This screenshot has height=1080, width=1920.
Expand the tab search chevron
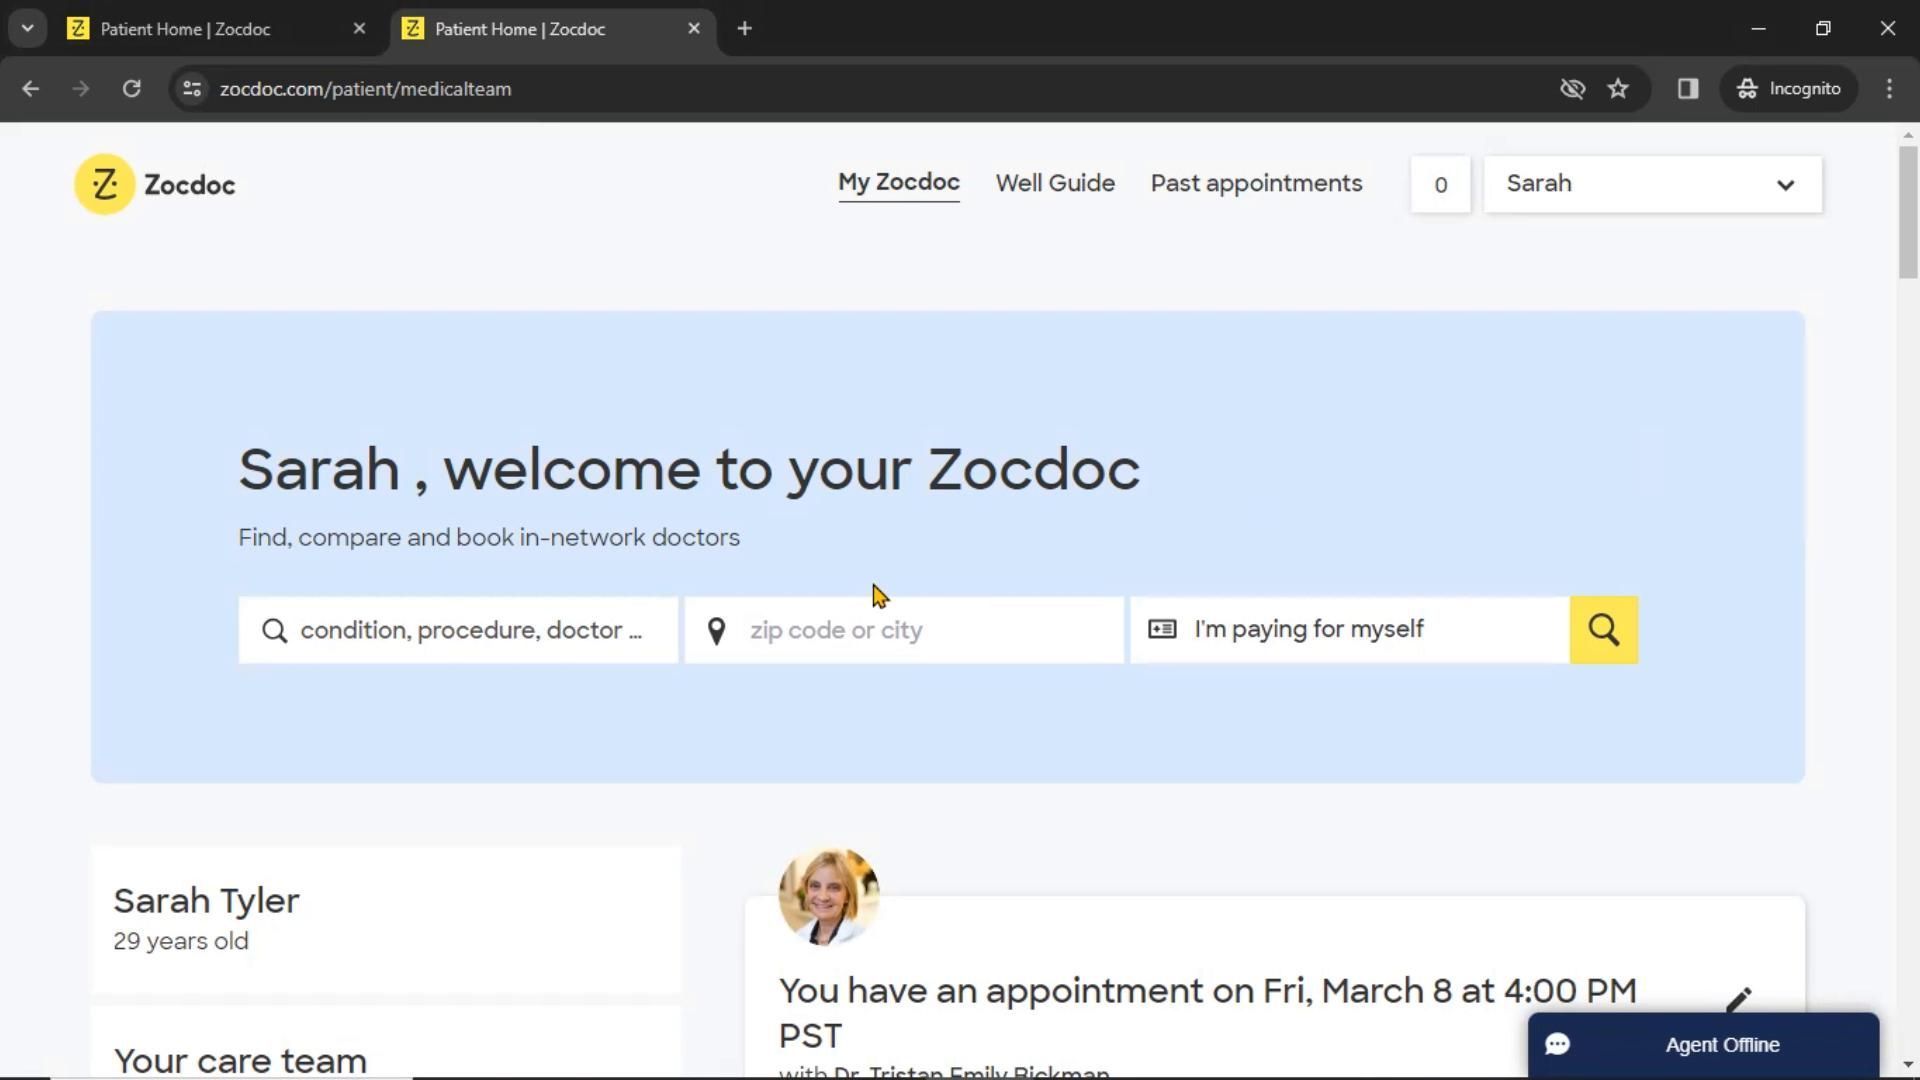[x=27, y=28]
